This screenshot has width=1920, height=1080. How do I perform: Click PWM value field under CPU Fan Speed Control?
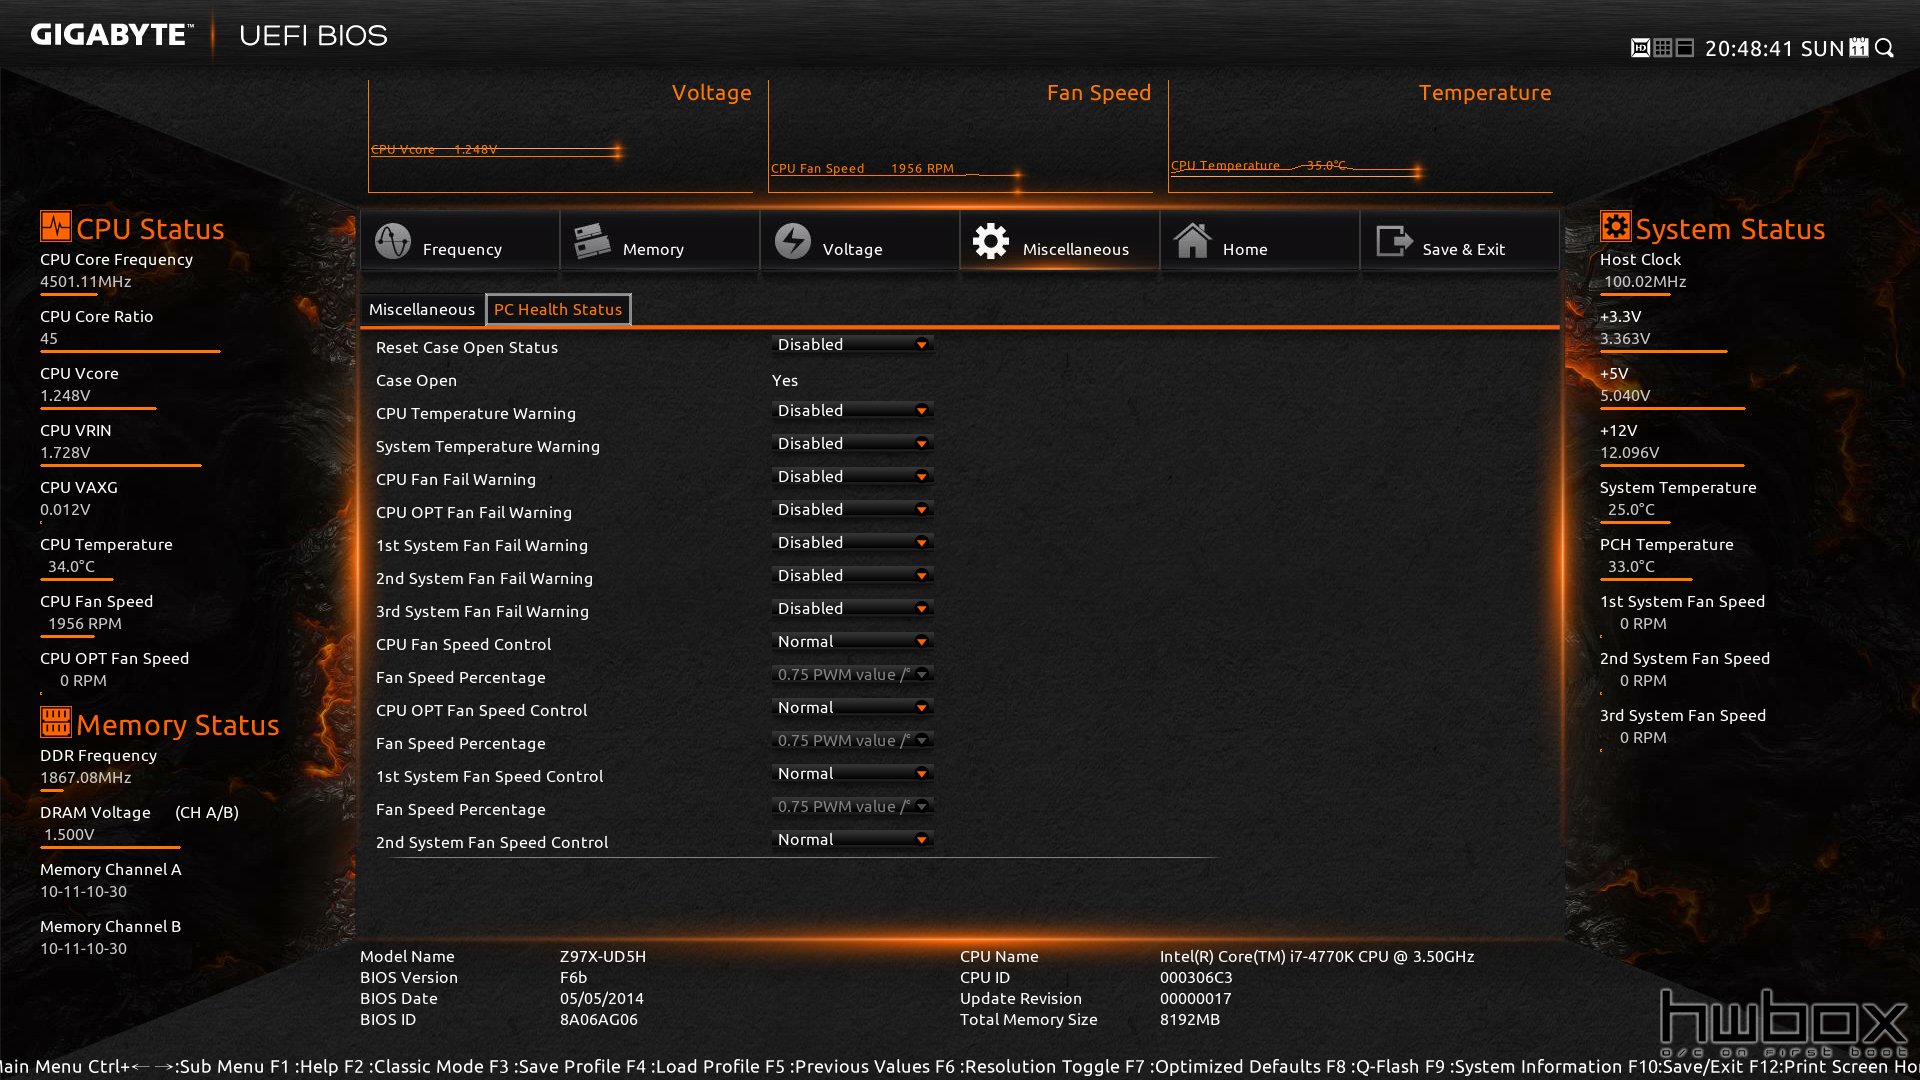[x=852, y=675]
